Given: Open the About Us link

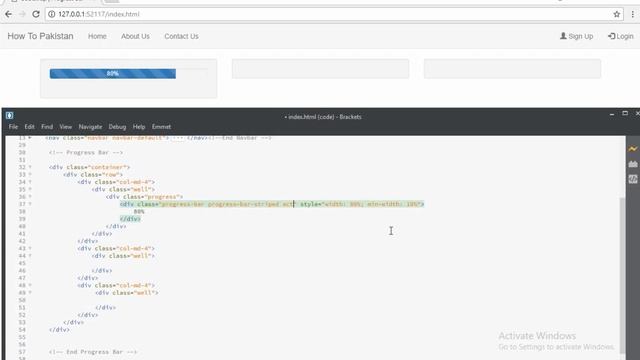Looking at the screenshot, I should [135, 36].
